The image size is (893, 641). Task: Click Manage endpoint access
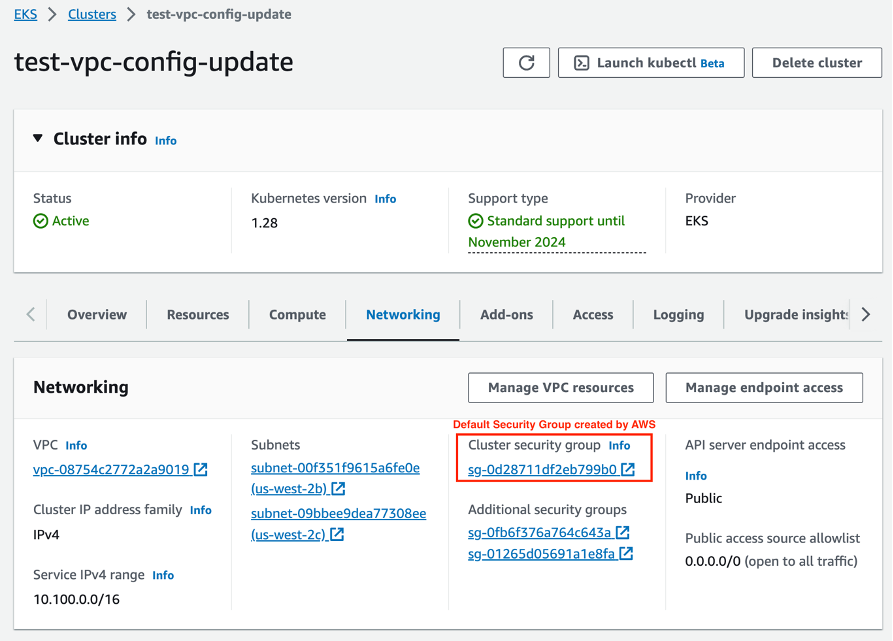tap(764, 387)
